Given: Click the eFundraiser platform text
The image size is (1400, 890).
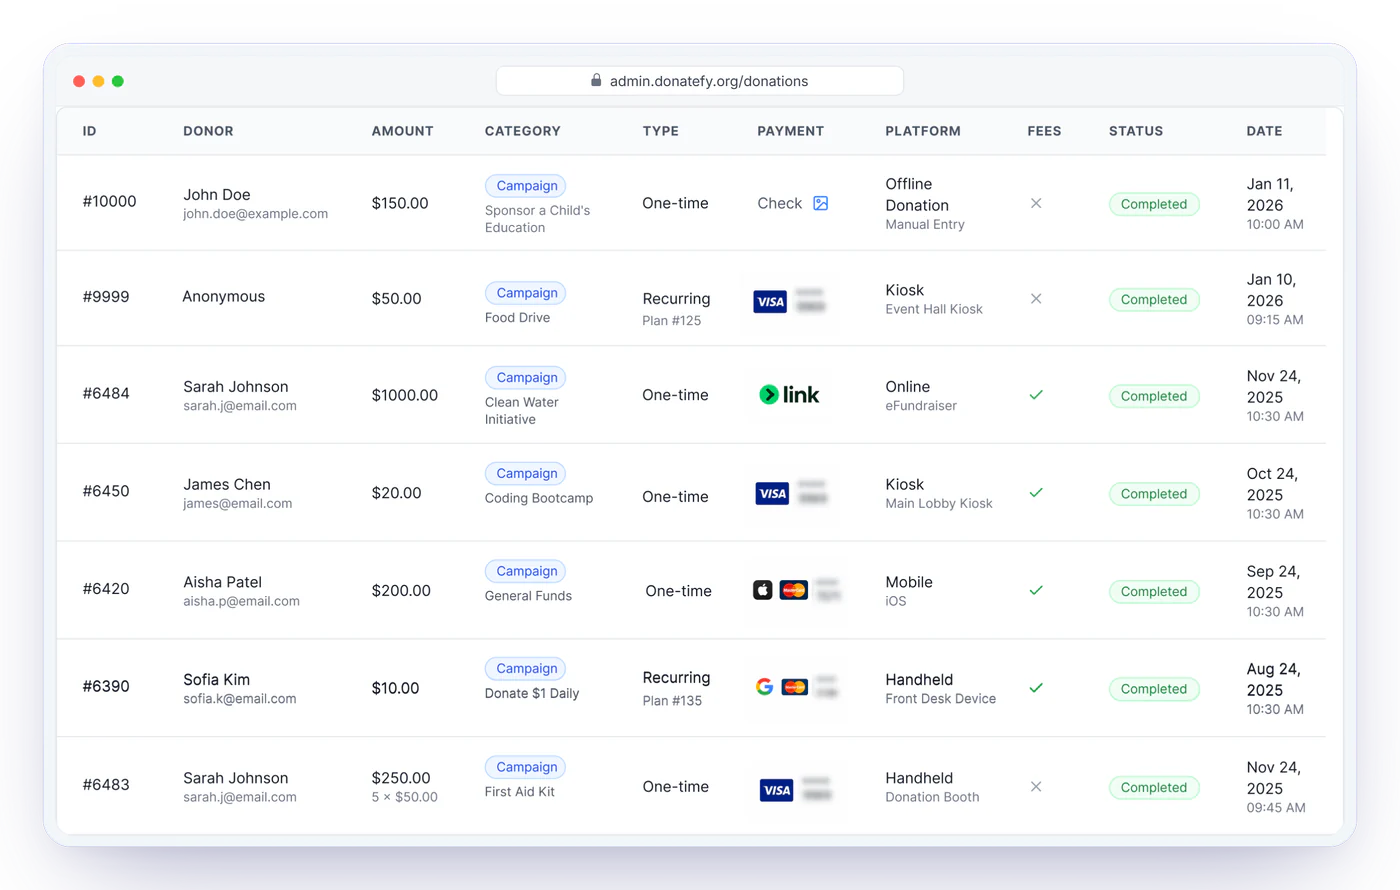Looking at the screenshot, I should pos(921,406).
